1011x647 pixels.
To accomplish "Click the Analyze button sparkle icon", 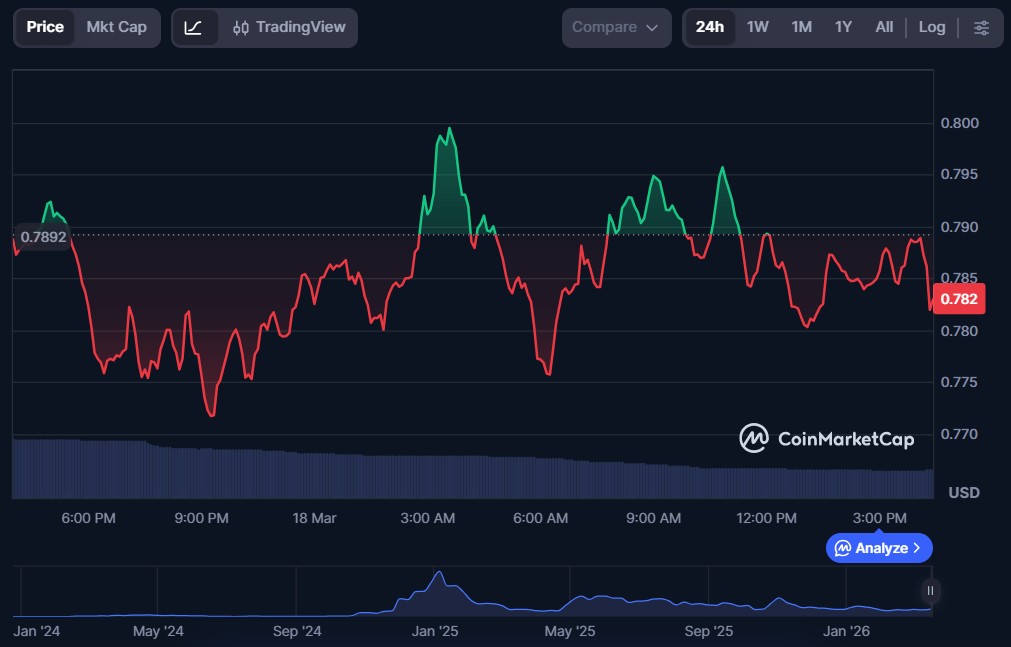I will (843, 548).
